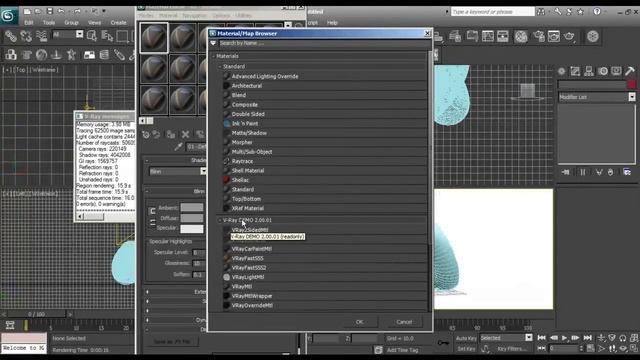The height and width of the screenshot is (360, 640).
Task: Click OK in Material/Map Browser
Action: [359, 322]
